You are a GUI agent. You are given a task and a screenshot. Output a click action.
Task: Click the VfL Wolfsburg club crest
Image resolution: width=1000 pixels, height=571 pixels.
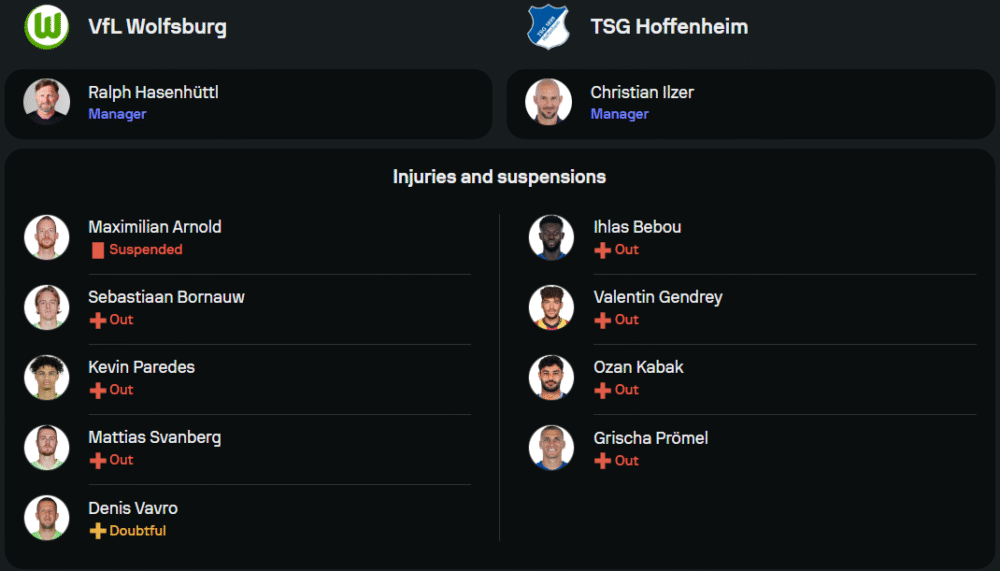coord(46,27)
